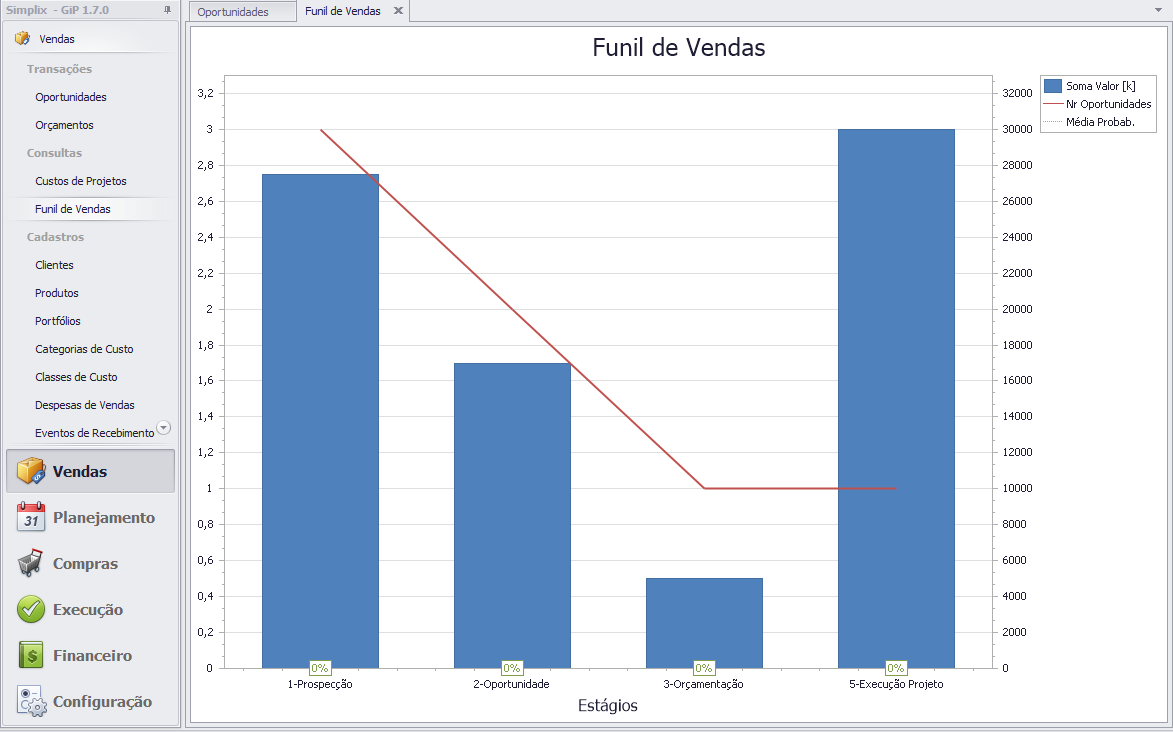Open the Clientes register
1173x732 pixels.
coord(54,265)
